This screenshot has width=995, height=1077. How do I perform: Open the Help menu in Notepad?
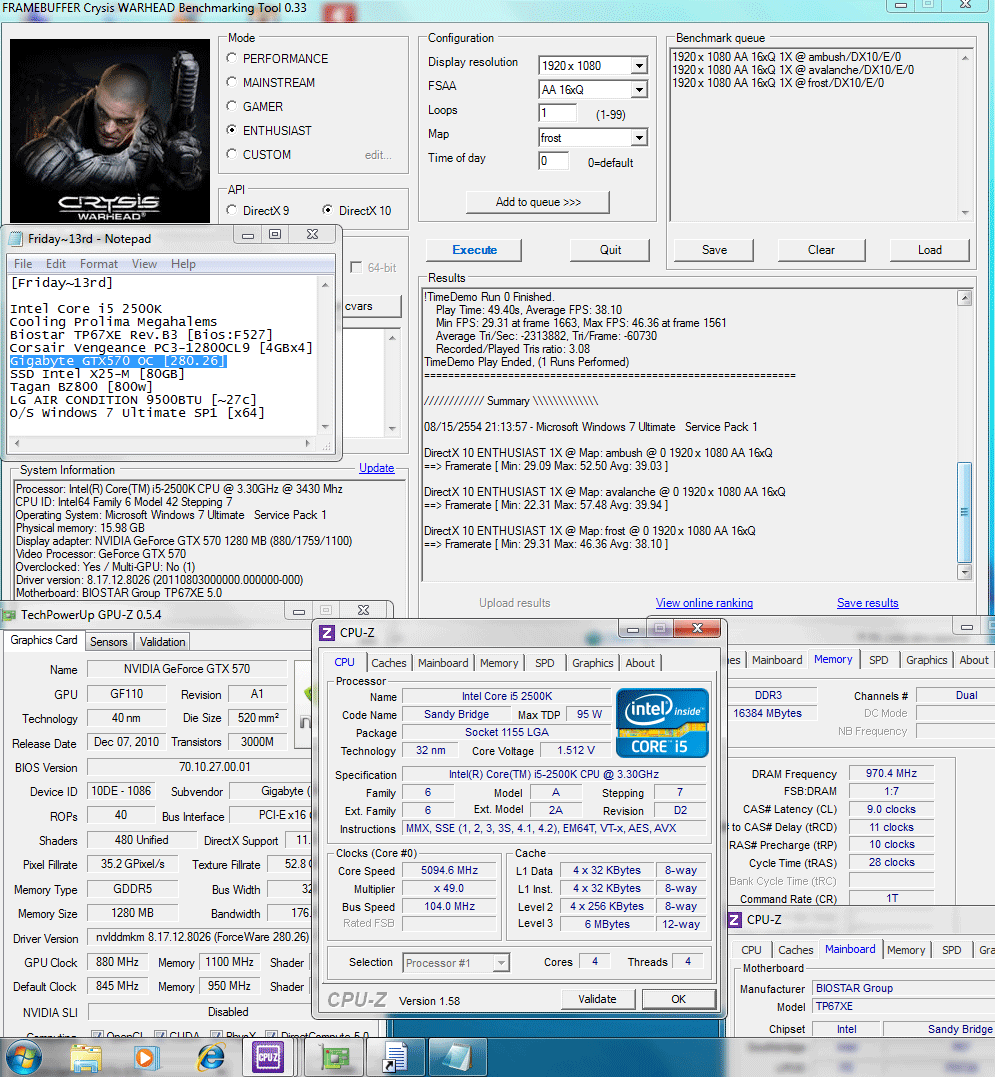pos(183,264)
